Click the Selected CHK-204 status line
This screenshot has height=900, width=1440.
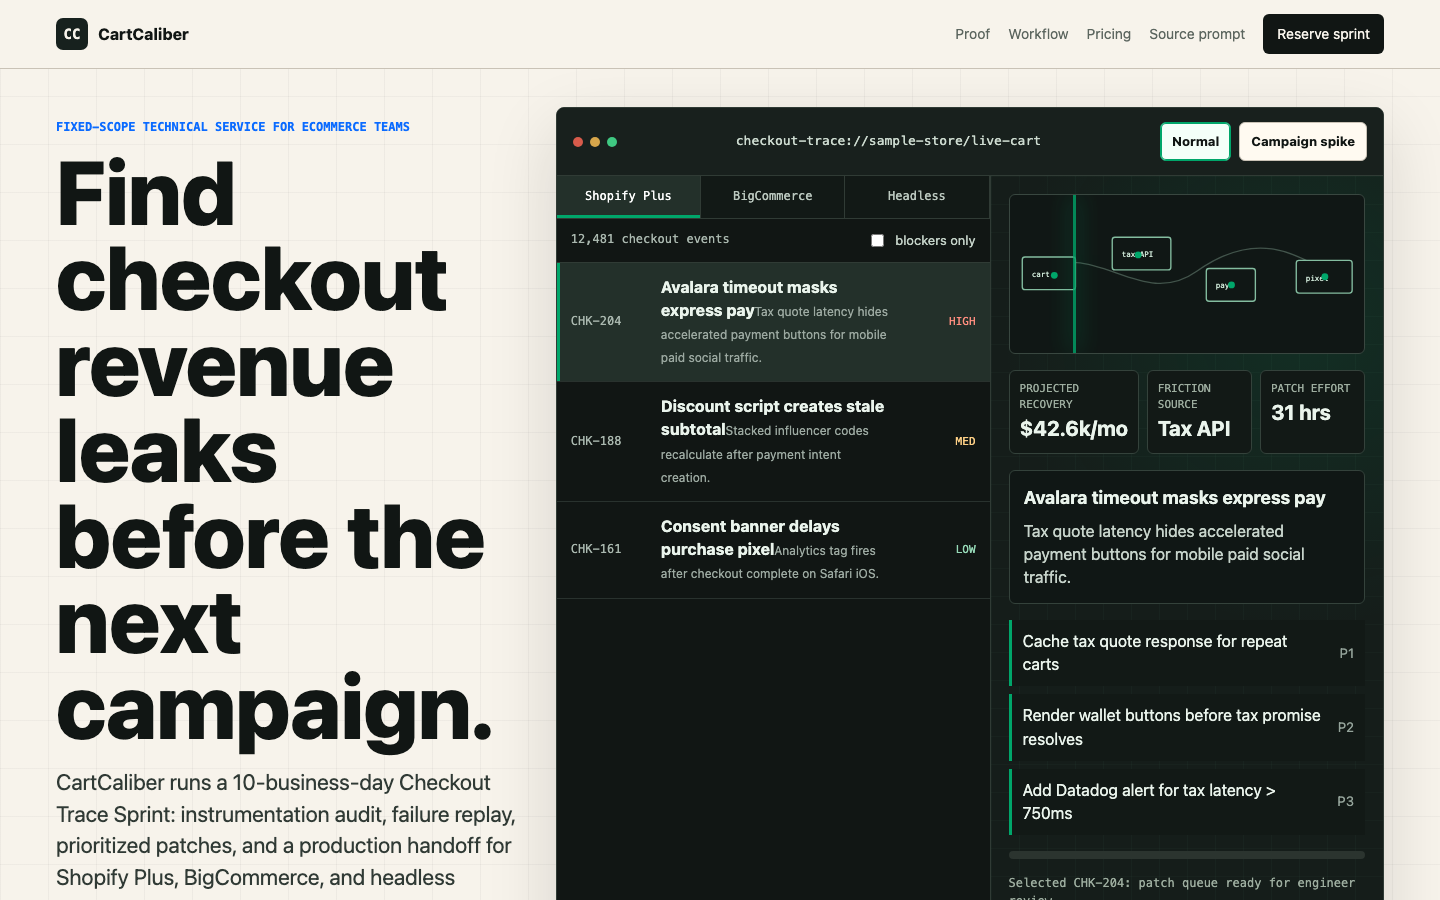pyautogui.click(x=1182, y=888)
